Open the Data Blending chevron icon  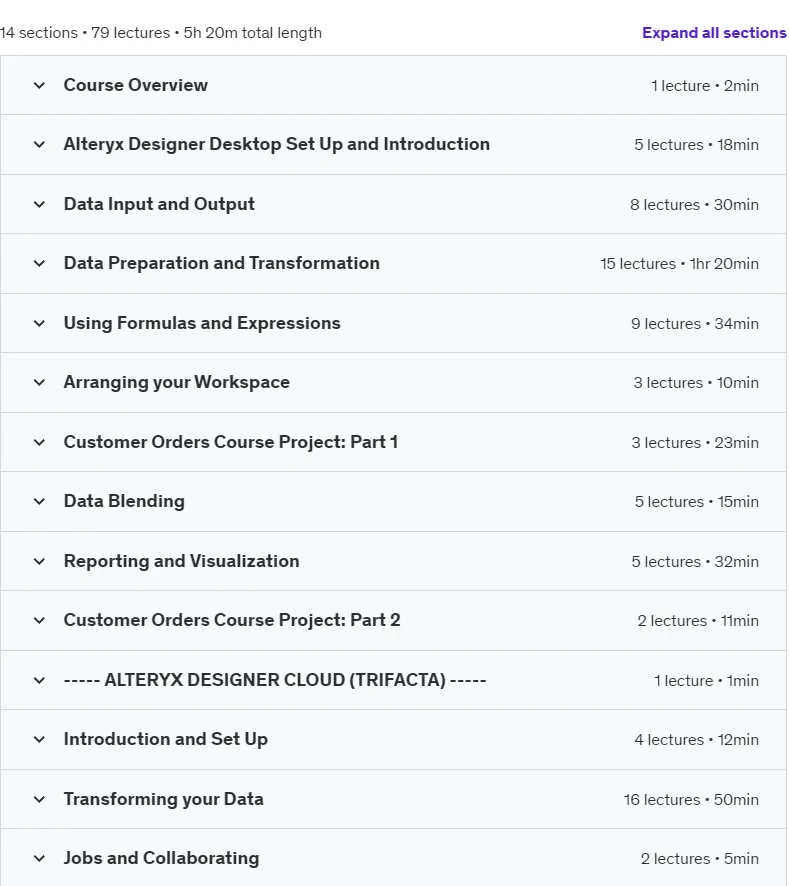tap(39, 501)
